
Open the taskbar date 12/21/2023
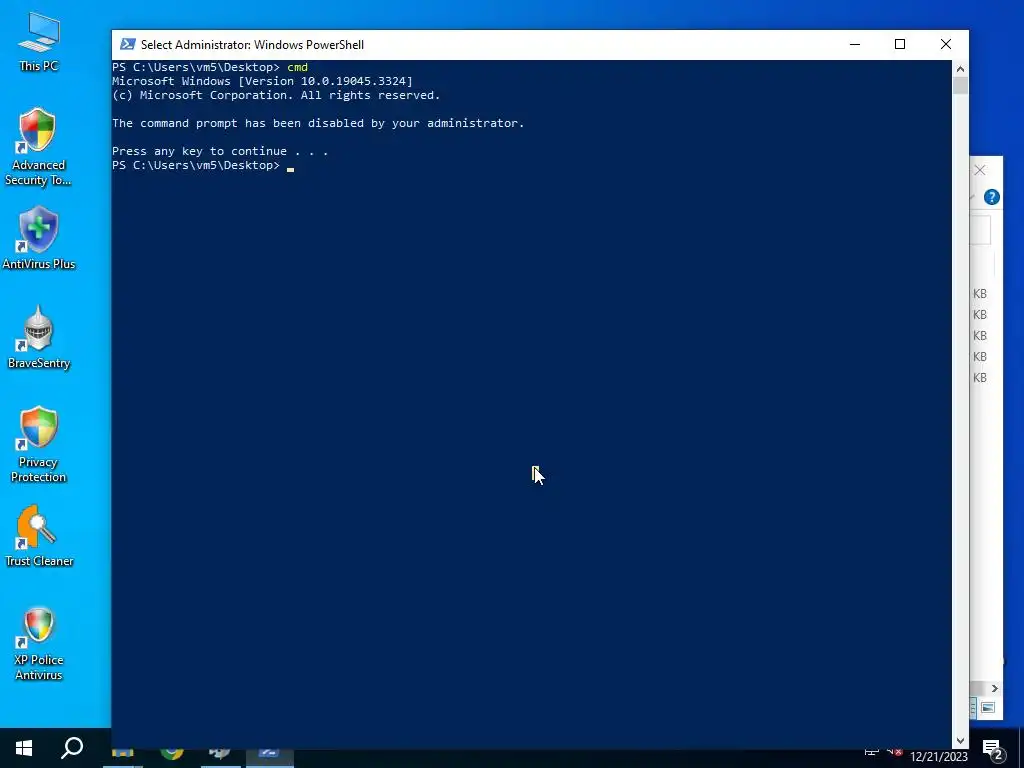[938, 757]
